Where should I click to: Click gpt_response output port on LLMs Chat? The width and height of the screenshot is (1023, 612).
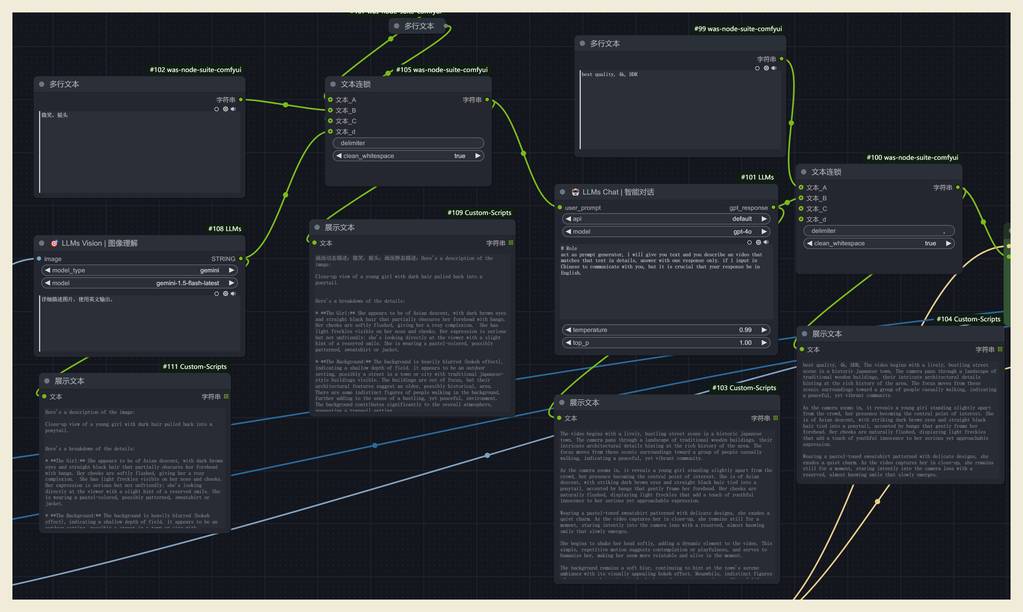tap(772, 208)
